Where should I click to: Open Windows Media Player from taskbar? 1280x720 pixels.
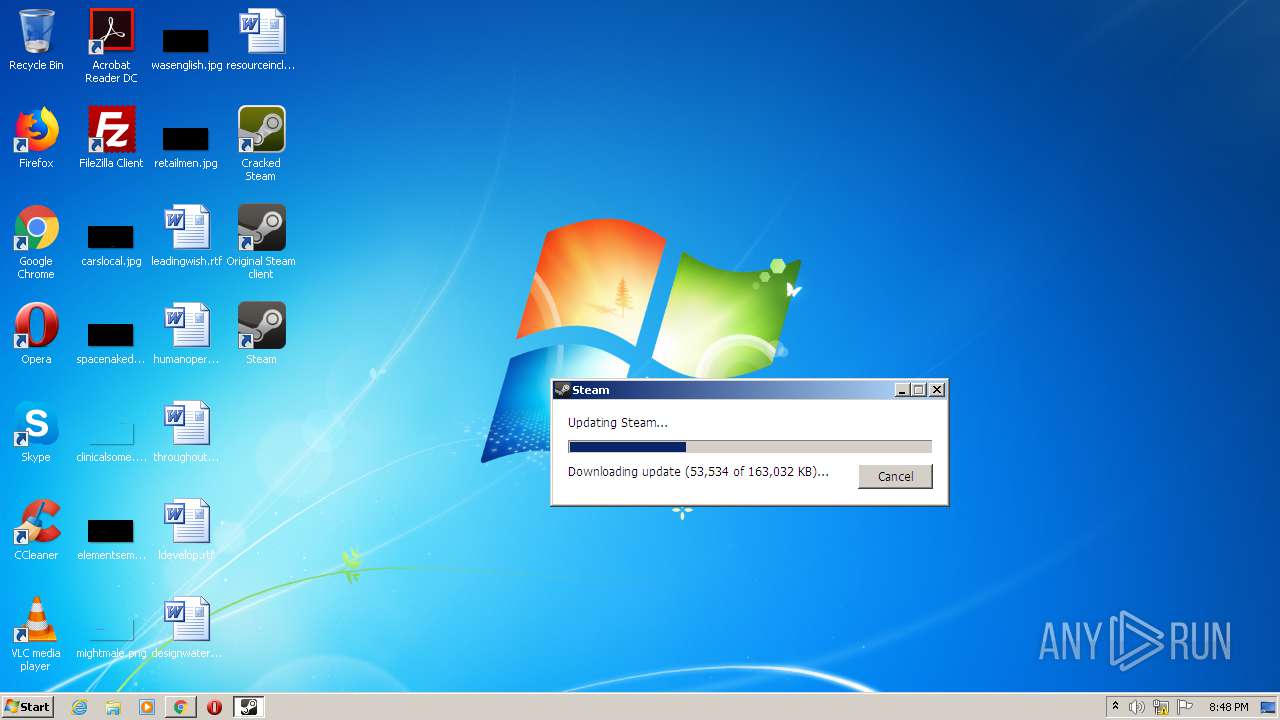pyautogui.click(x=147, y=707)
